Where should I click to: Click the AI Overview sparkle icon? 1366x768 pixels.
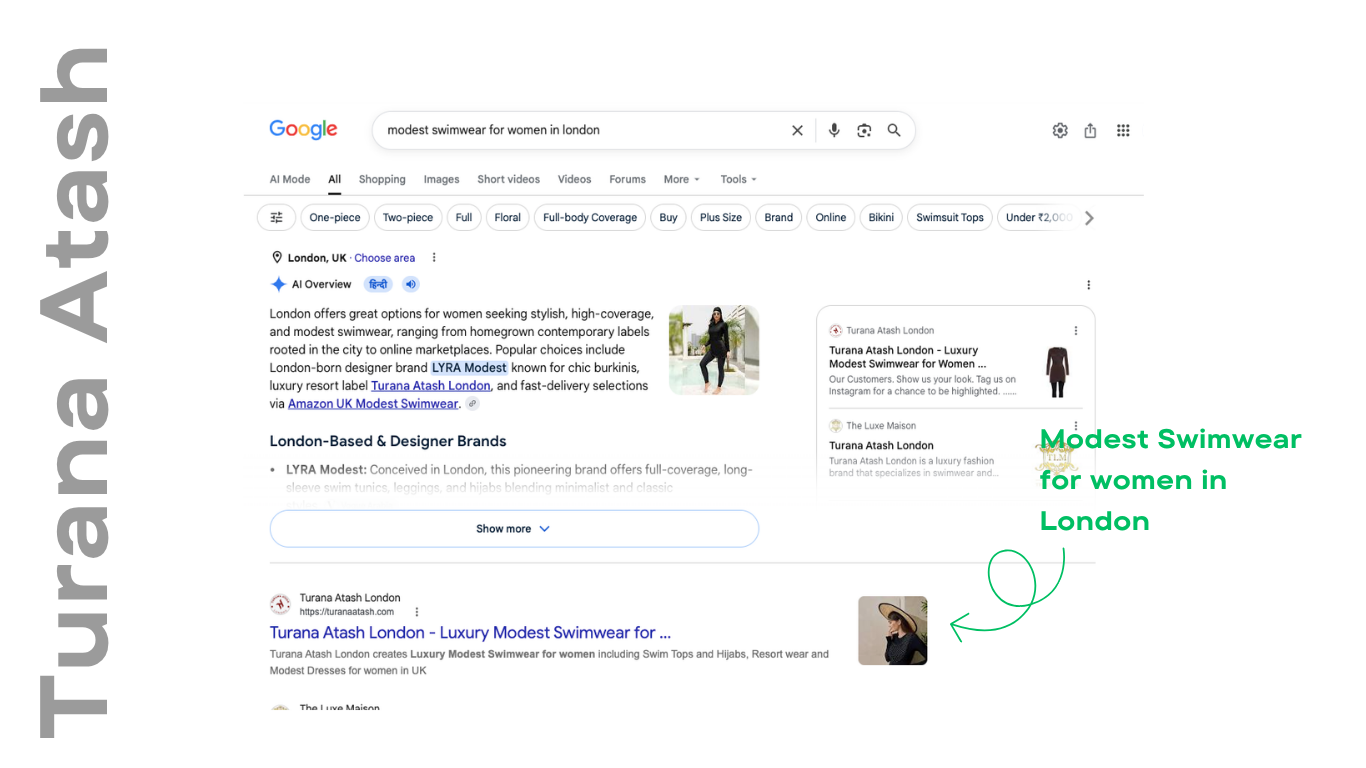tap(278, 284)
